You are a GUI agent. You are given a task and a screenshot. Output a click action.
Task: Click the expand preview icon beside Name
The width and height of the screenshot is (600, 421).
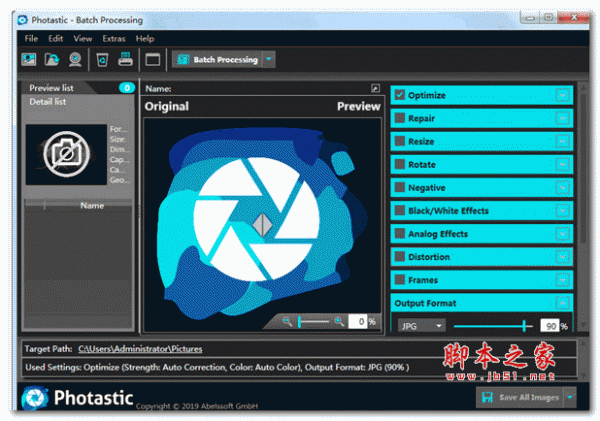point(375,88)
